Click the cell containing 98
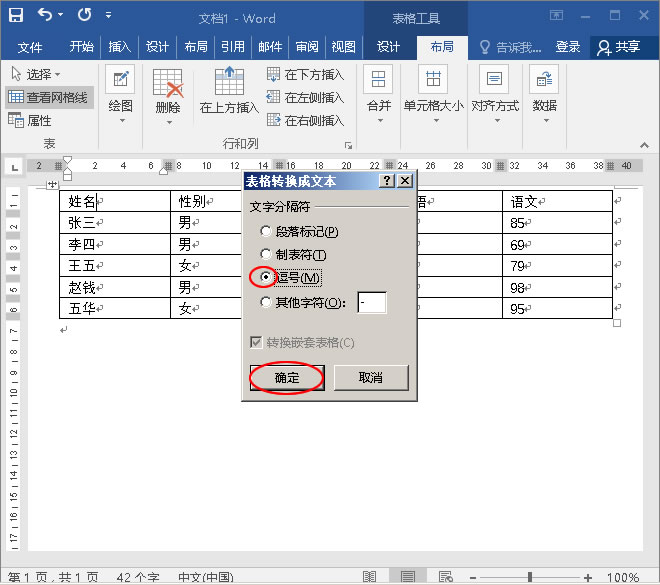Image resolution: width=660 pixels, height=585 pixels. pyautogui.click(x=557, y=287)
